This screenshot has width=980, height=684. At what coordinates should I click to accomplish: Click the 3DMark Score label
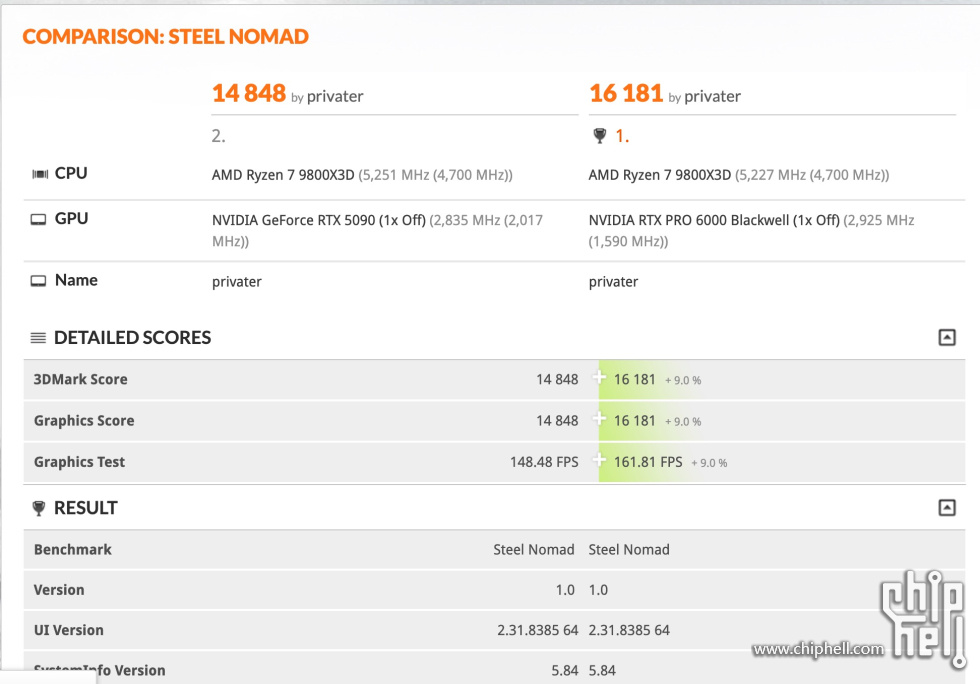coord(81,380)
